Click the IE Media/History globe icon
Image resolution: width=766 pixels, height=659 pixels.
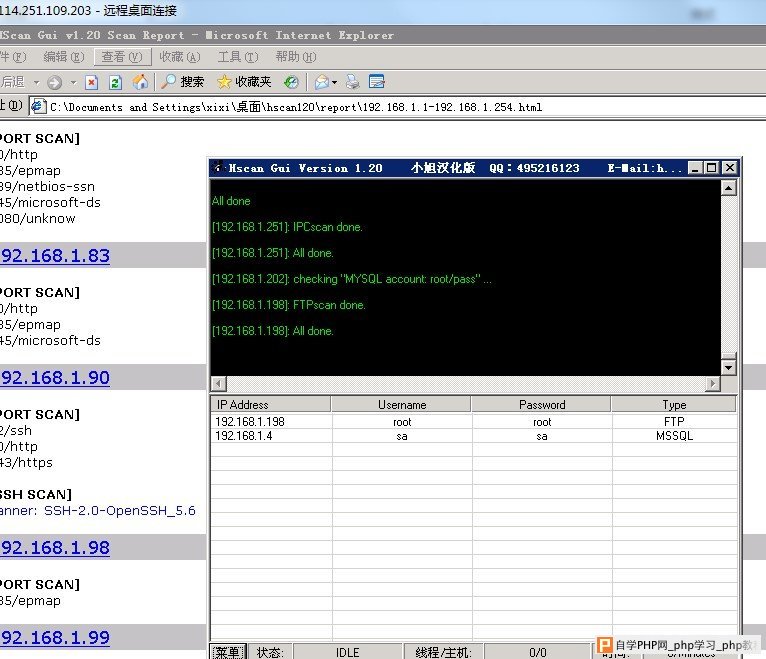(x=291, y=82)
